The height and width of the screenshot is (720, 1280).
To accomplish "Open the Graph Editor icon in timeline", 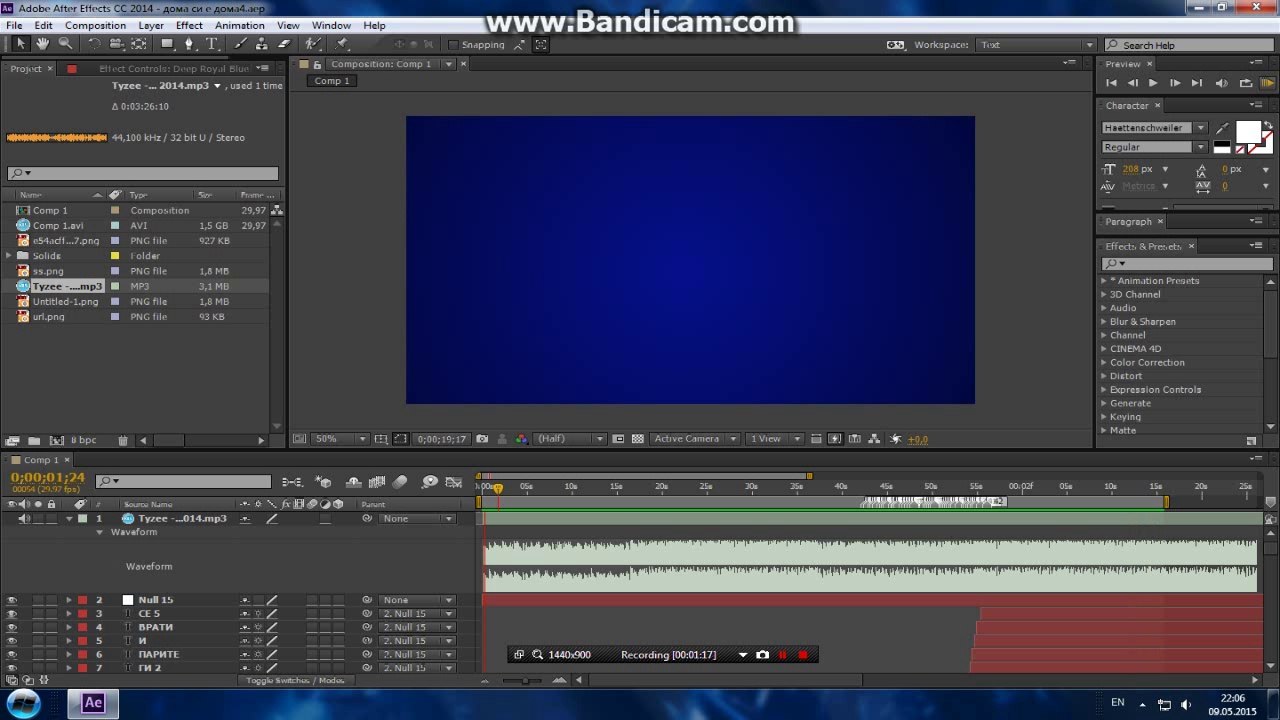I will pyautogui.click(x=453, y=482).
